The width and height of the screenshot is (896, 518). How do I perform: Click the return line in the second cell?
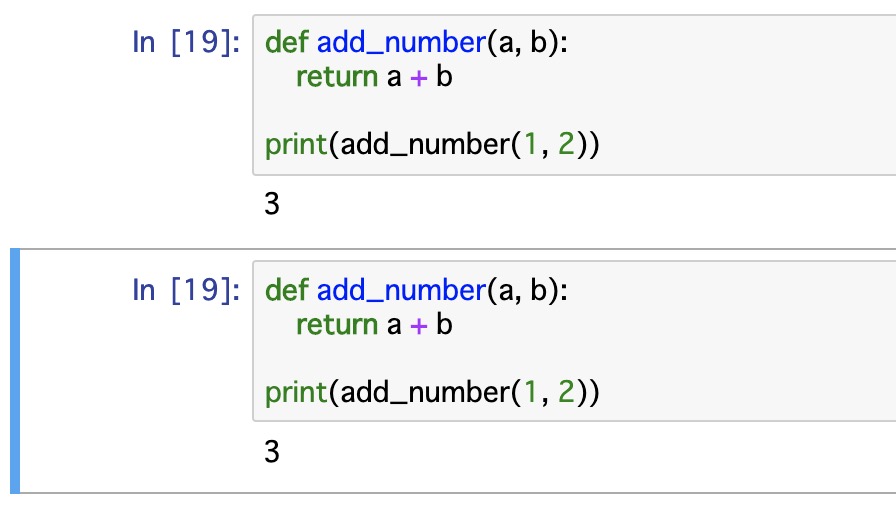point(374,325)
